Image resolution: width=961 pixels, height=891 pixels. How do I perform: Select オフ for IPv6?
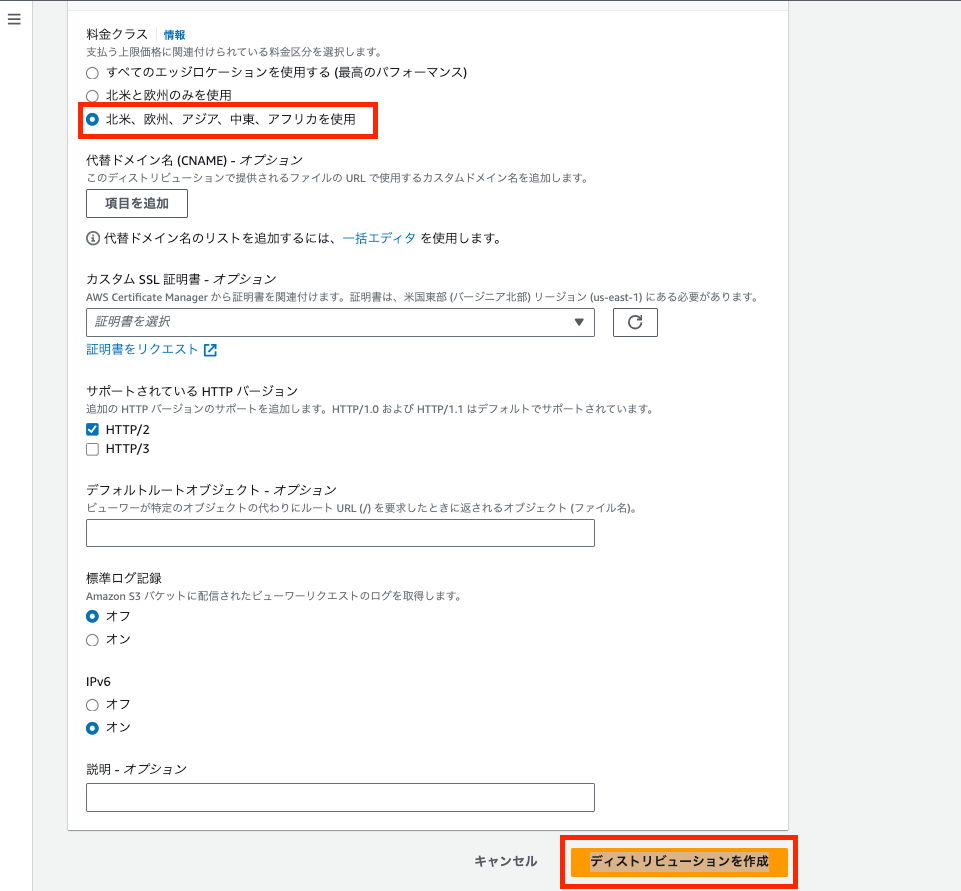pyautogui.click(x=93, y=705)
